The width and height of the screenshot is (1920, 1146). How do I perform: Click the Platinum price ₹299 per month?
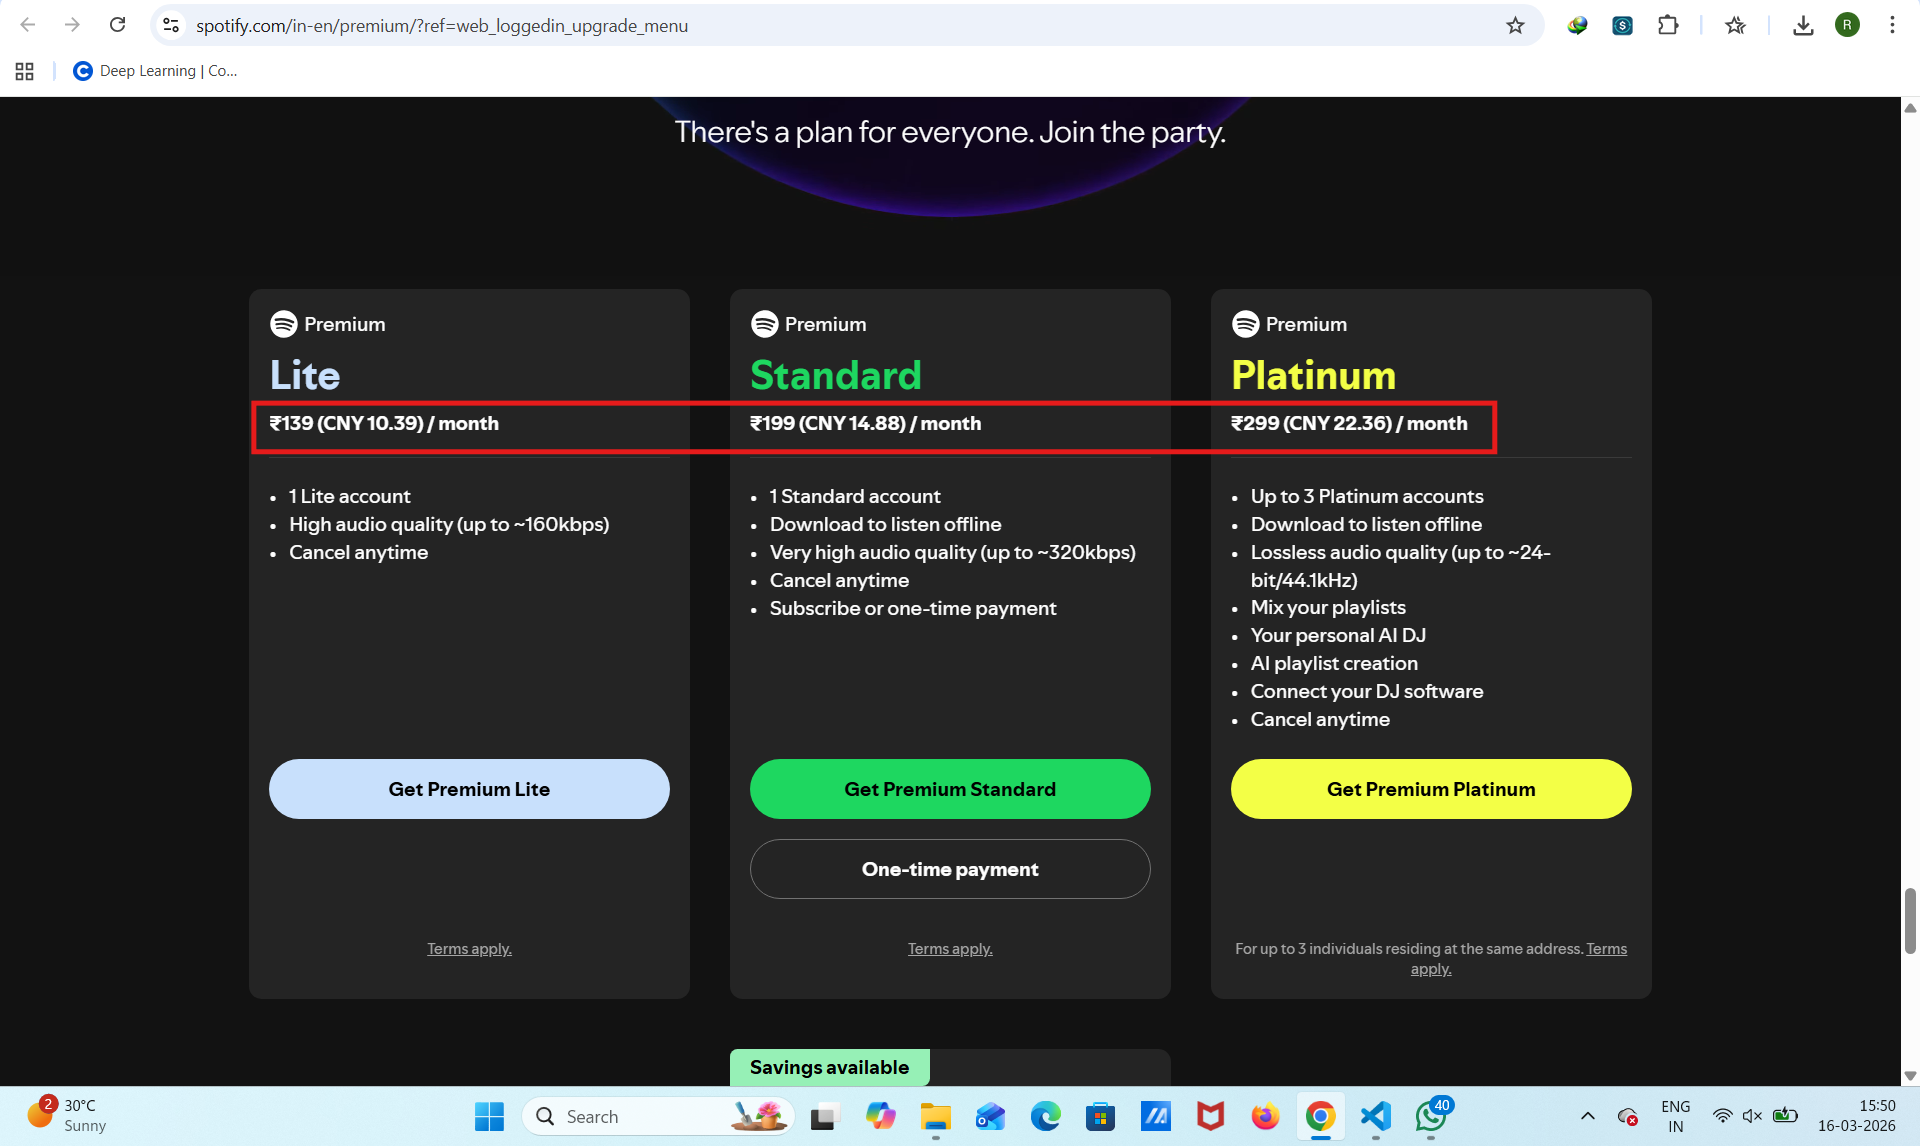pyautogui.click(x=1349, y=423)
